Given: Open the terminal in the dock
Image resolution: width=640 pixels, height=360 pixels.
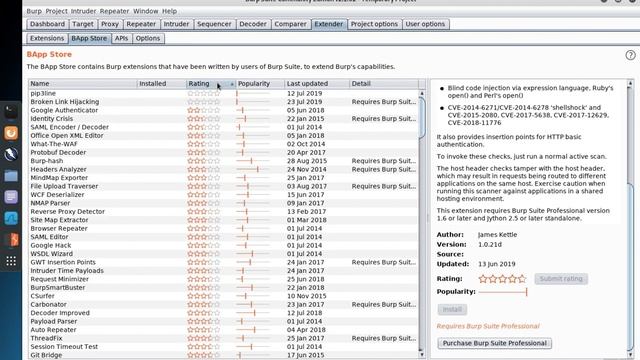Looking at the screenshot, I should click(x=11, y=111).
